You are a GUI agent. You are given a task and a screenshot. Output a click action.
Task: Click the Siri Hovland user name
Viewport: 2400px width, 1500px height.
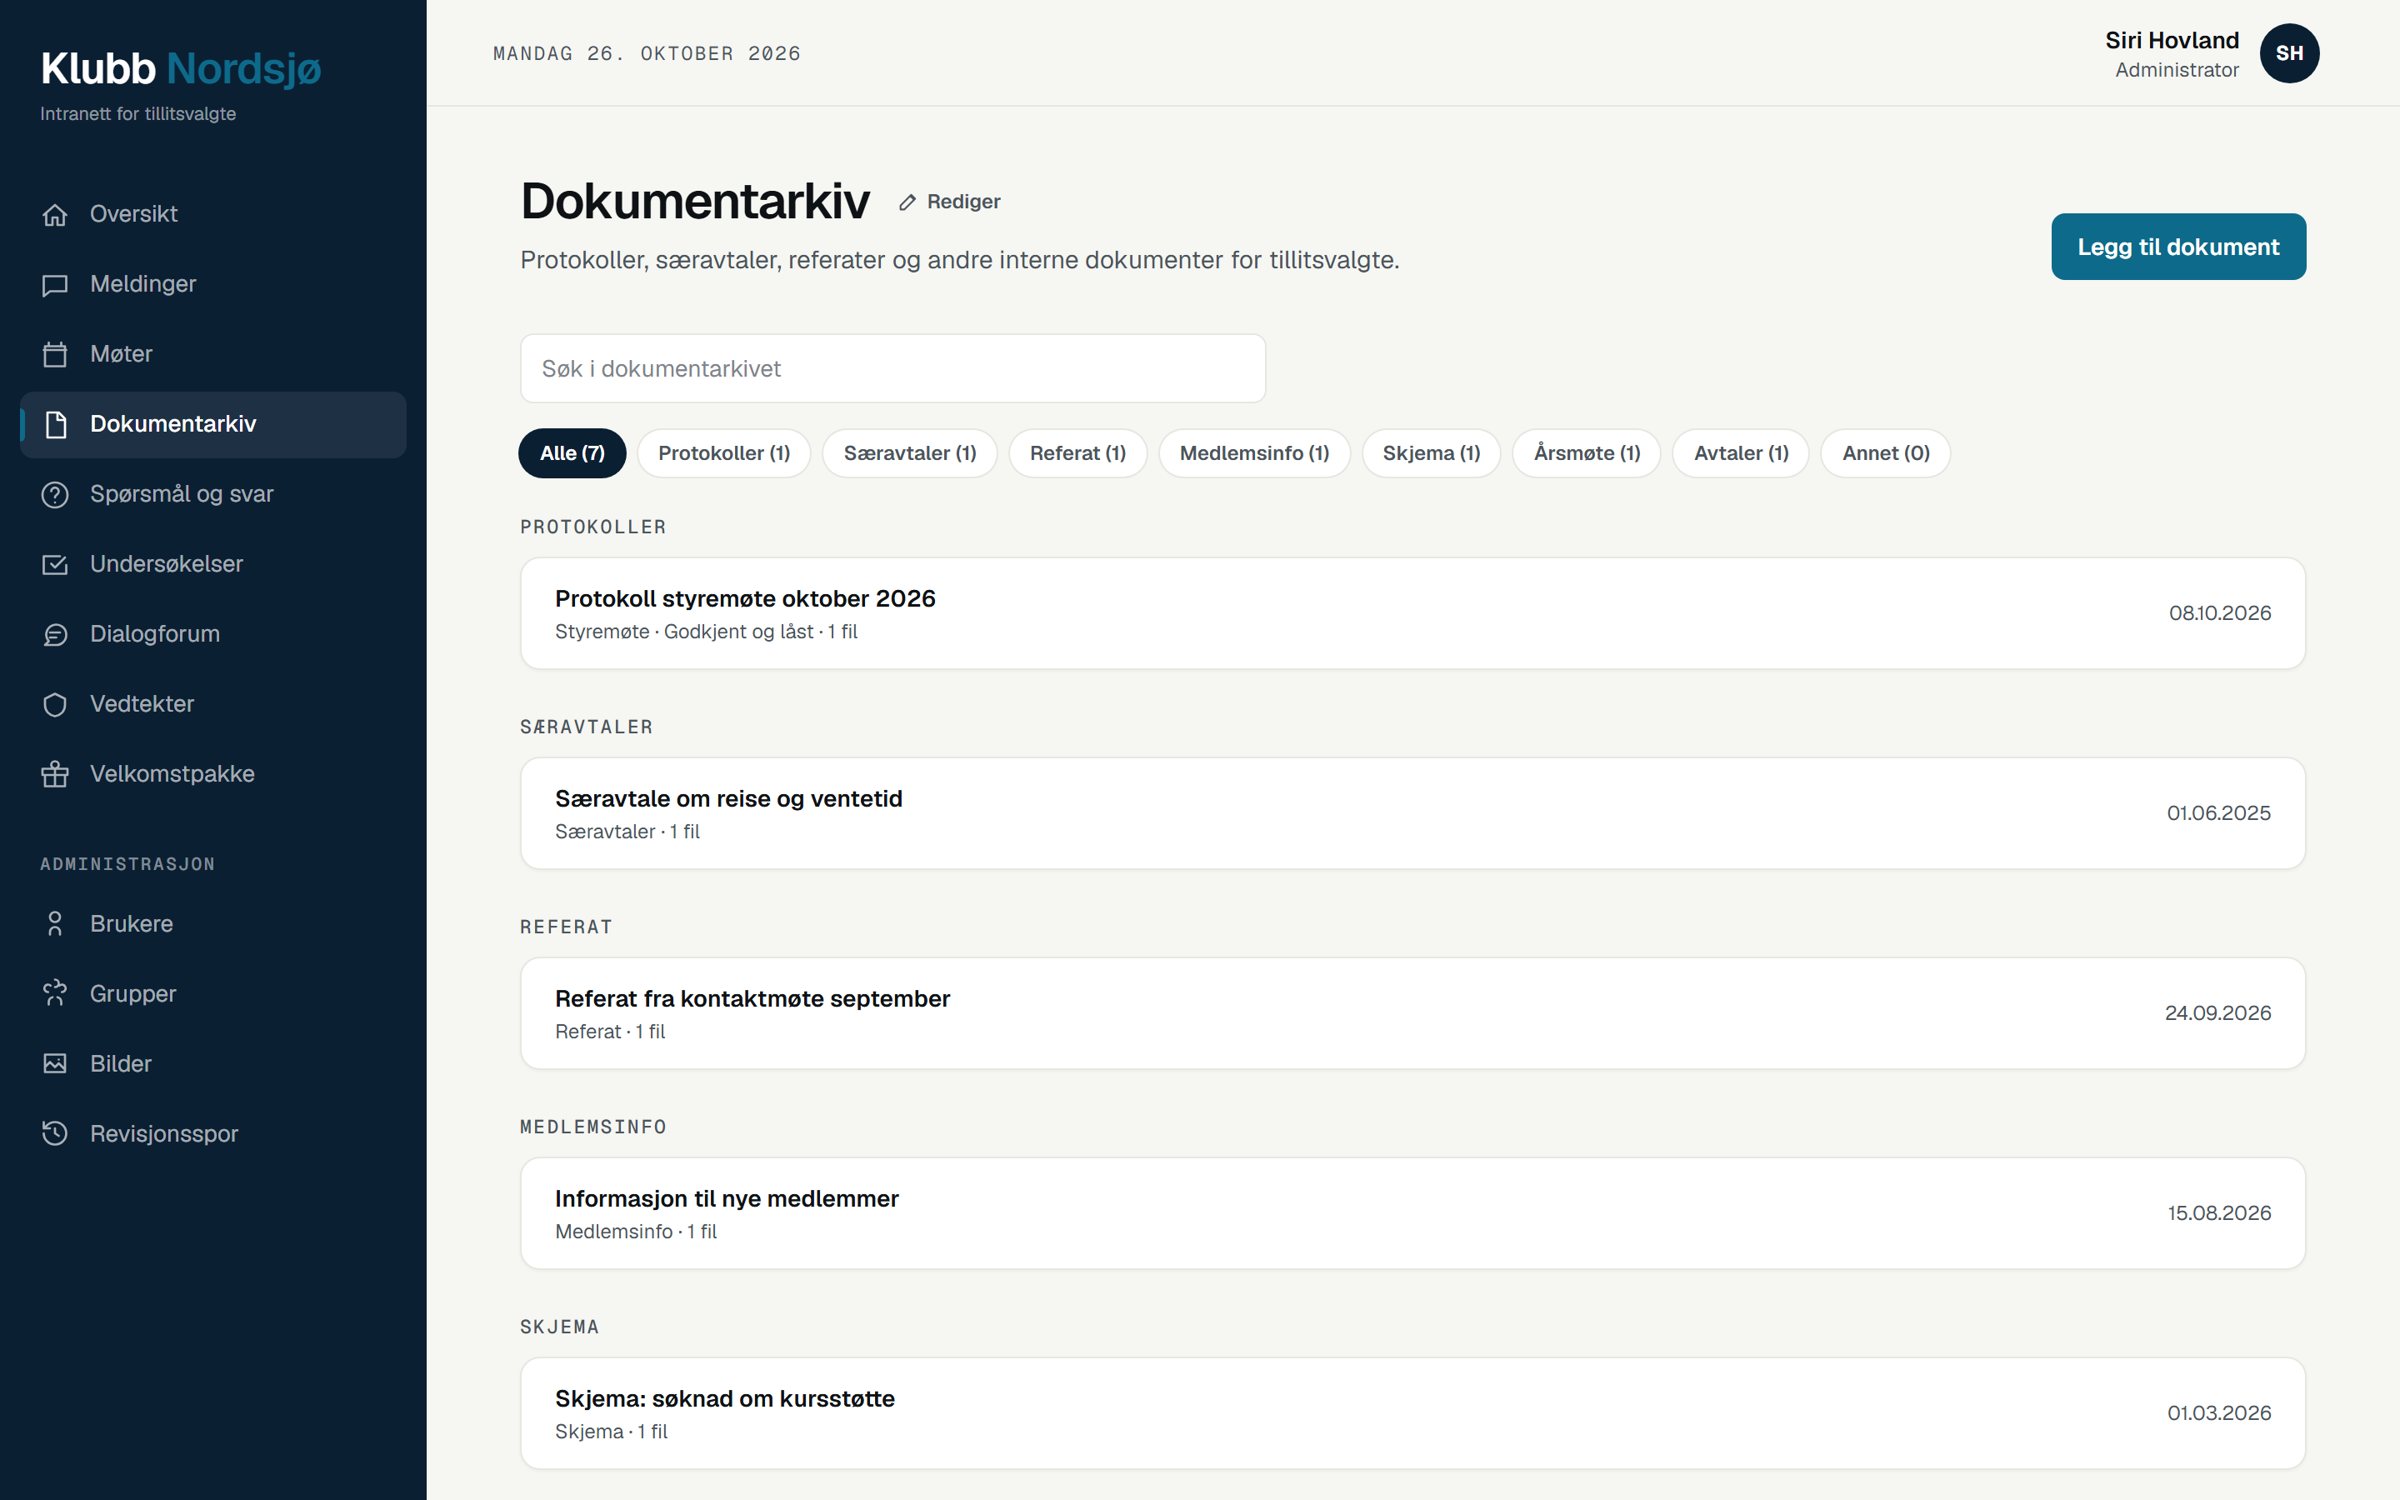click(x=2171, y=40)
